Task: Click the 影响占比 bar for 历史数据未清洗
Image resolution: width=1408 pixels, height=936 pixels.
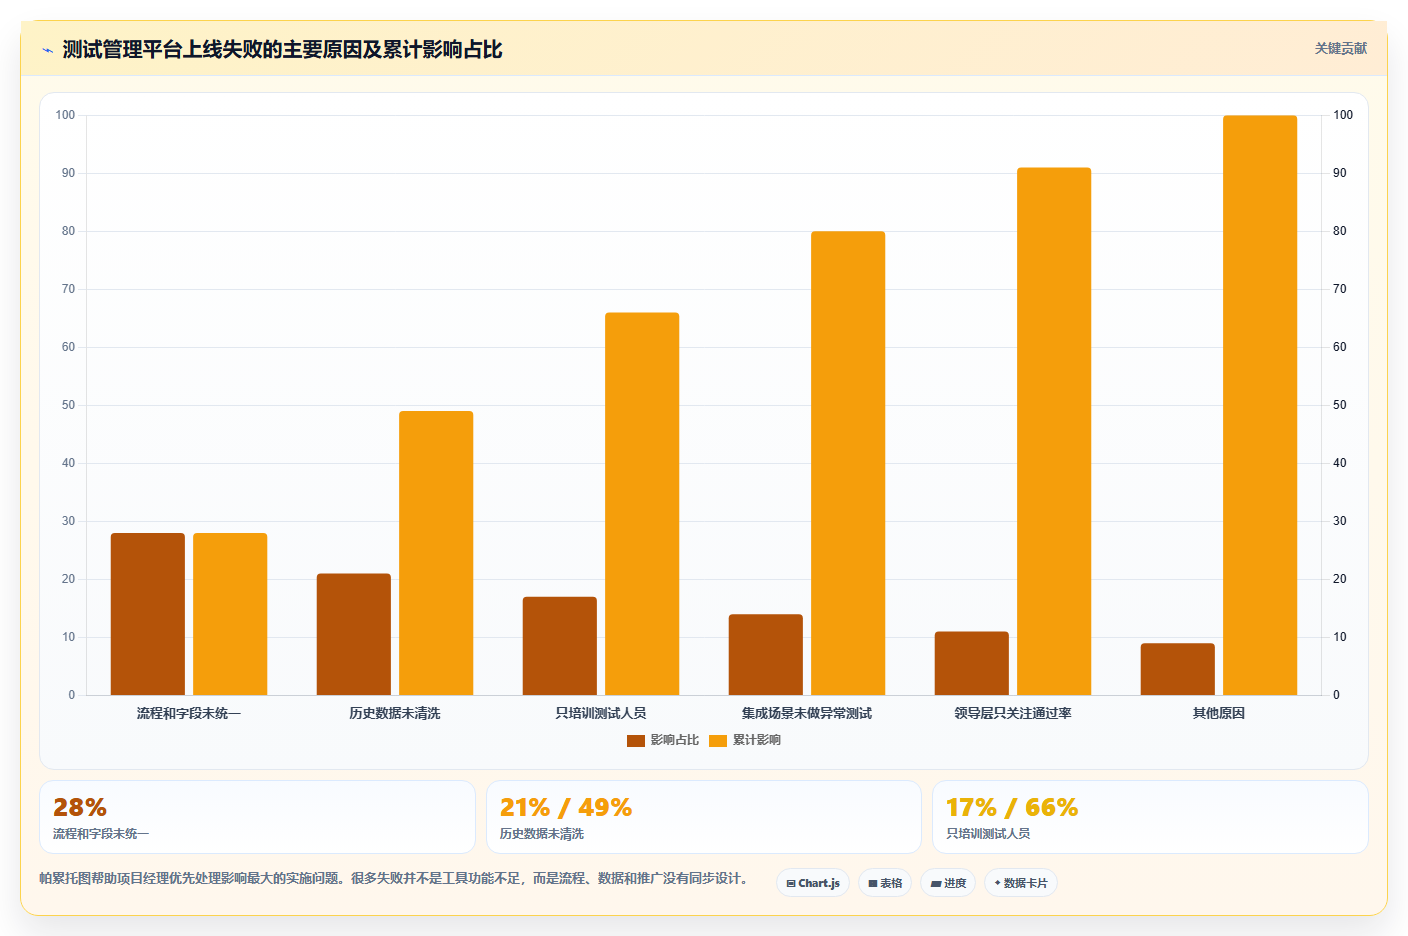Action: click(x=354, y=634)
